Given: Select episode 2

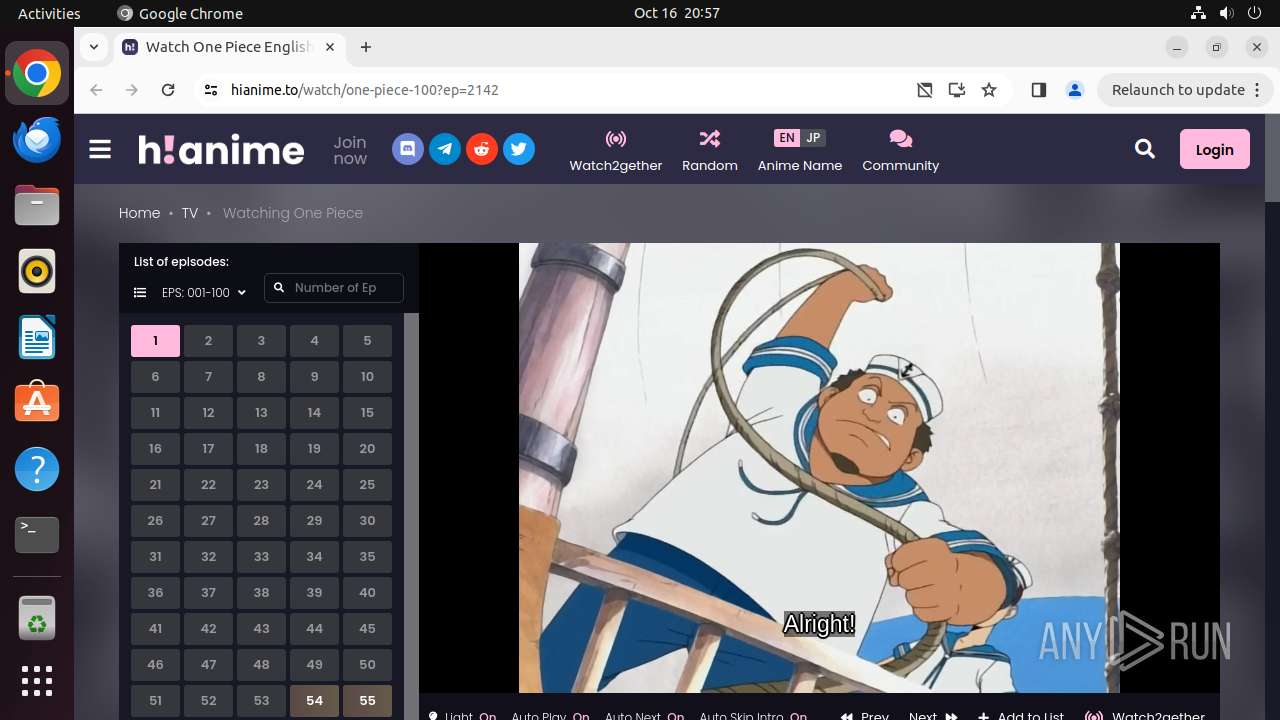Looking at the screenshot, I should coord(208,341).
